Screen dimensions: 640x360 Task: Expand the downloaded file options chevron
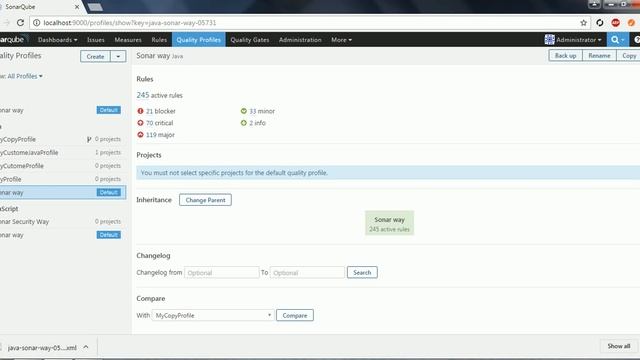[x=86, y=347]
